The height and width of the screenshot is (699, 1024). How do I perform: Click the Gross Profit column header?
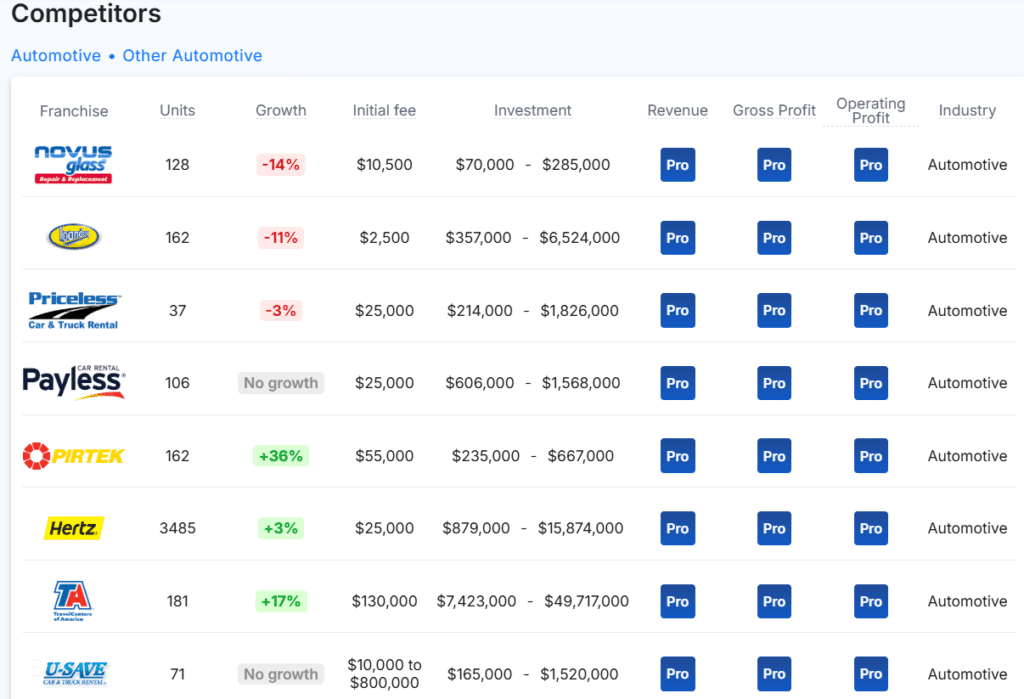point(774,110)
